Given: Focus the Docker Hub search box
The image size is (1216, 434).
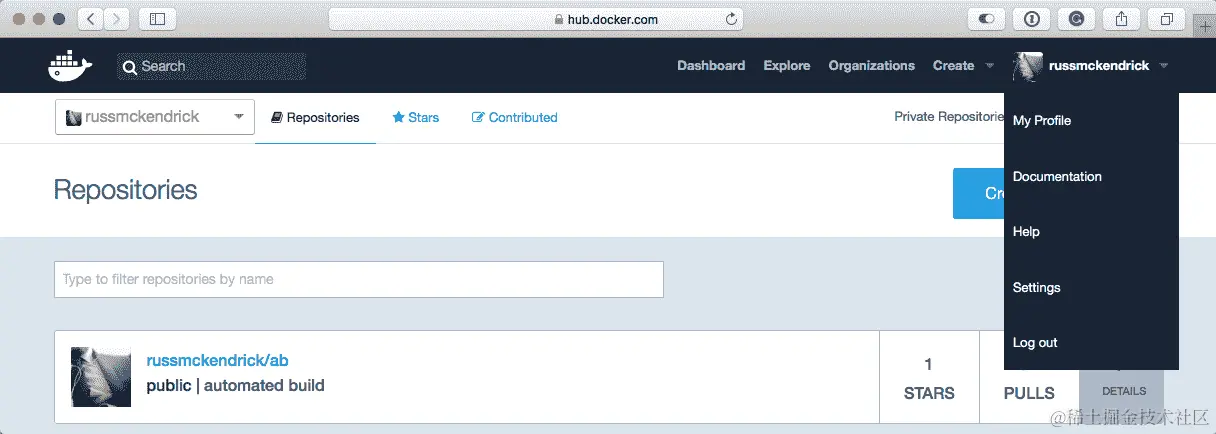Looking at the screenshot, I should tap(211, 67).
